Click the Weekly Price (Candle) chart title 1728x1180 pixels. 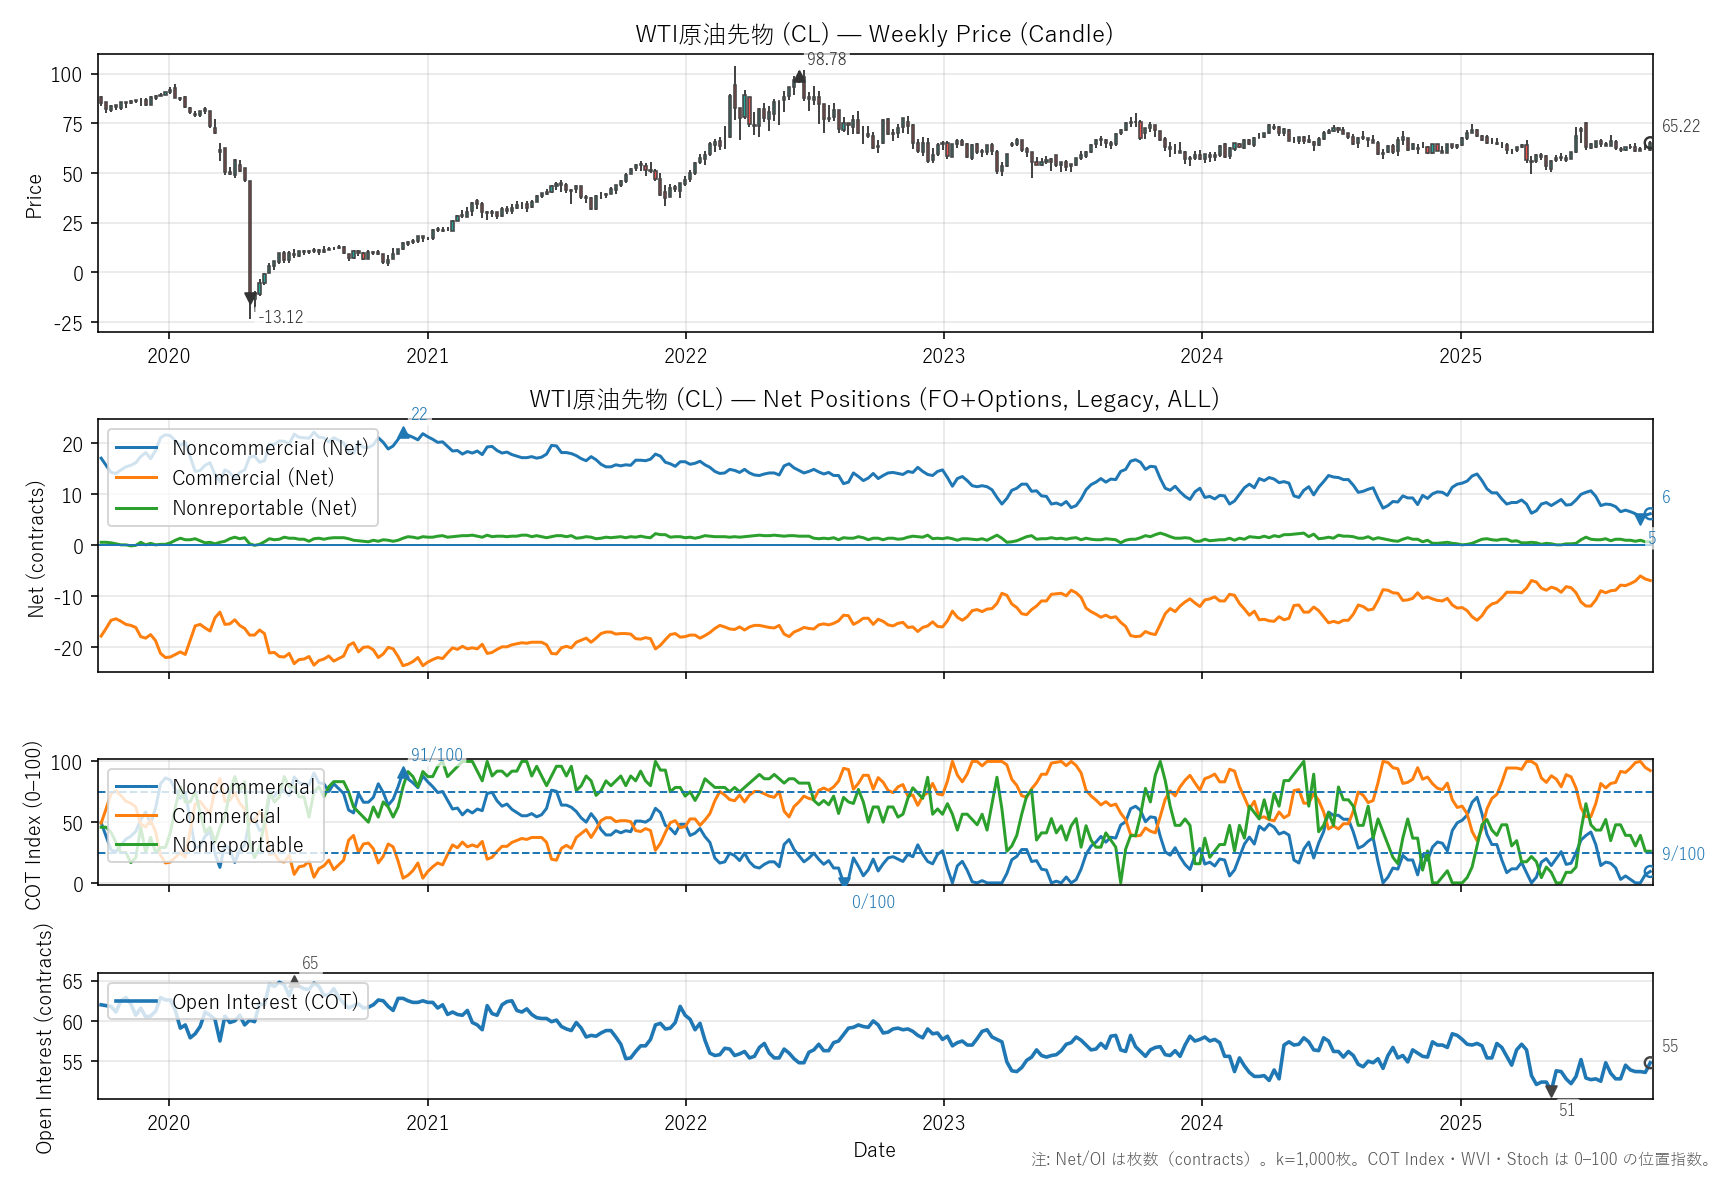tap(874, 34)
